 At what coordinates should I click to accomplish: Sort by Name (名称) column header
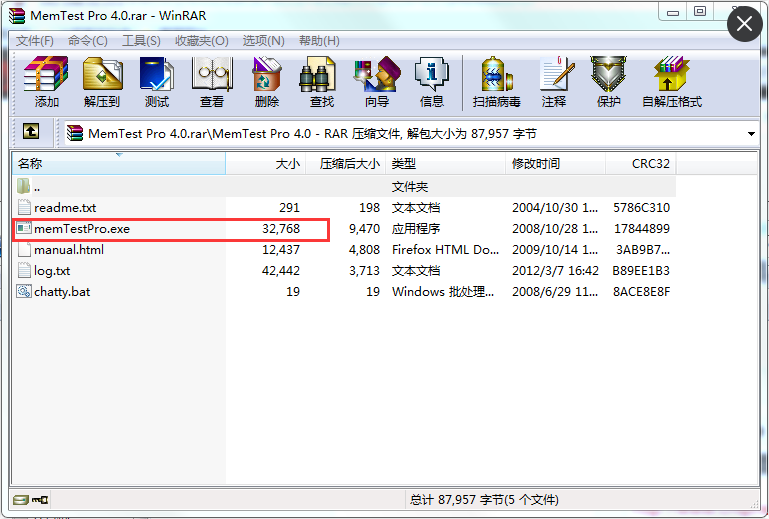pyautogui.click(x=119, y=163)
